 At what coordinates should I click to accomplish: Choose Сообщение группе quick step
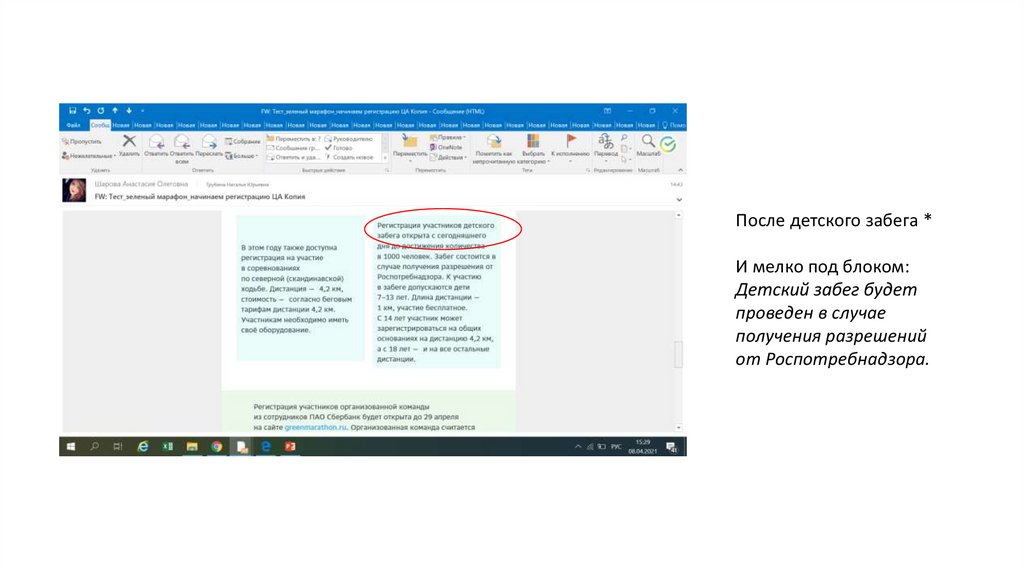tap(293, 148)
